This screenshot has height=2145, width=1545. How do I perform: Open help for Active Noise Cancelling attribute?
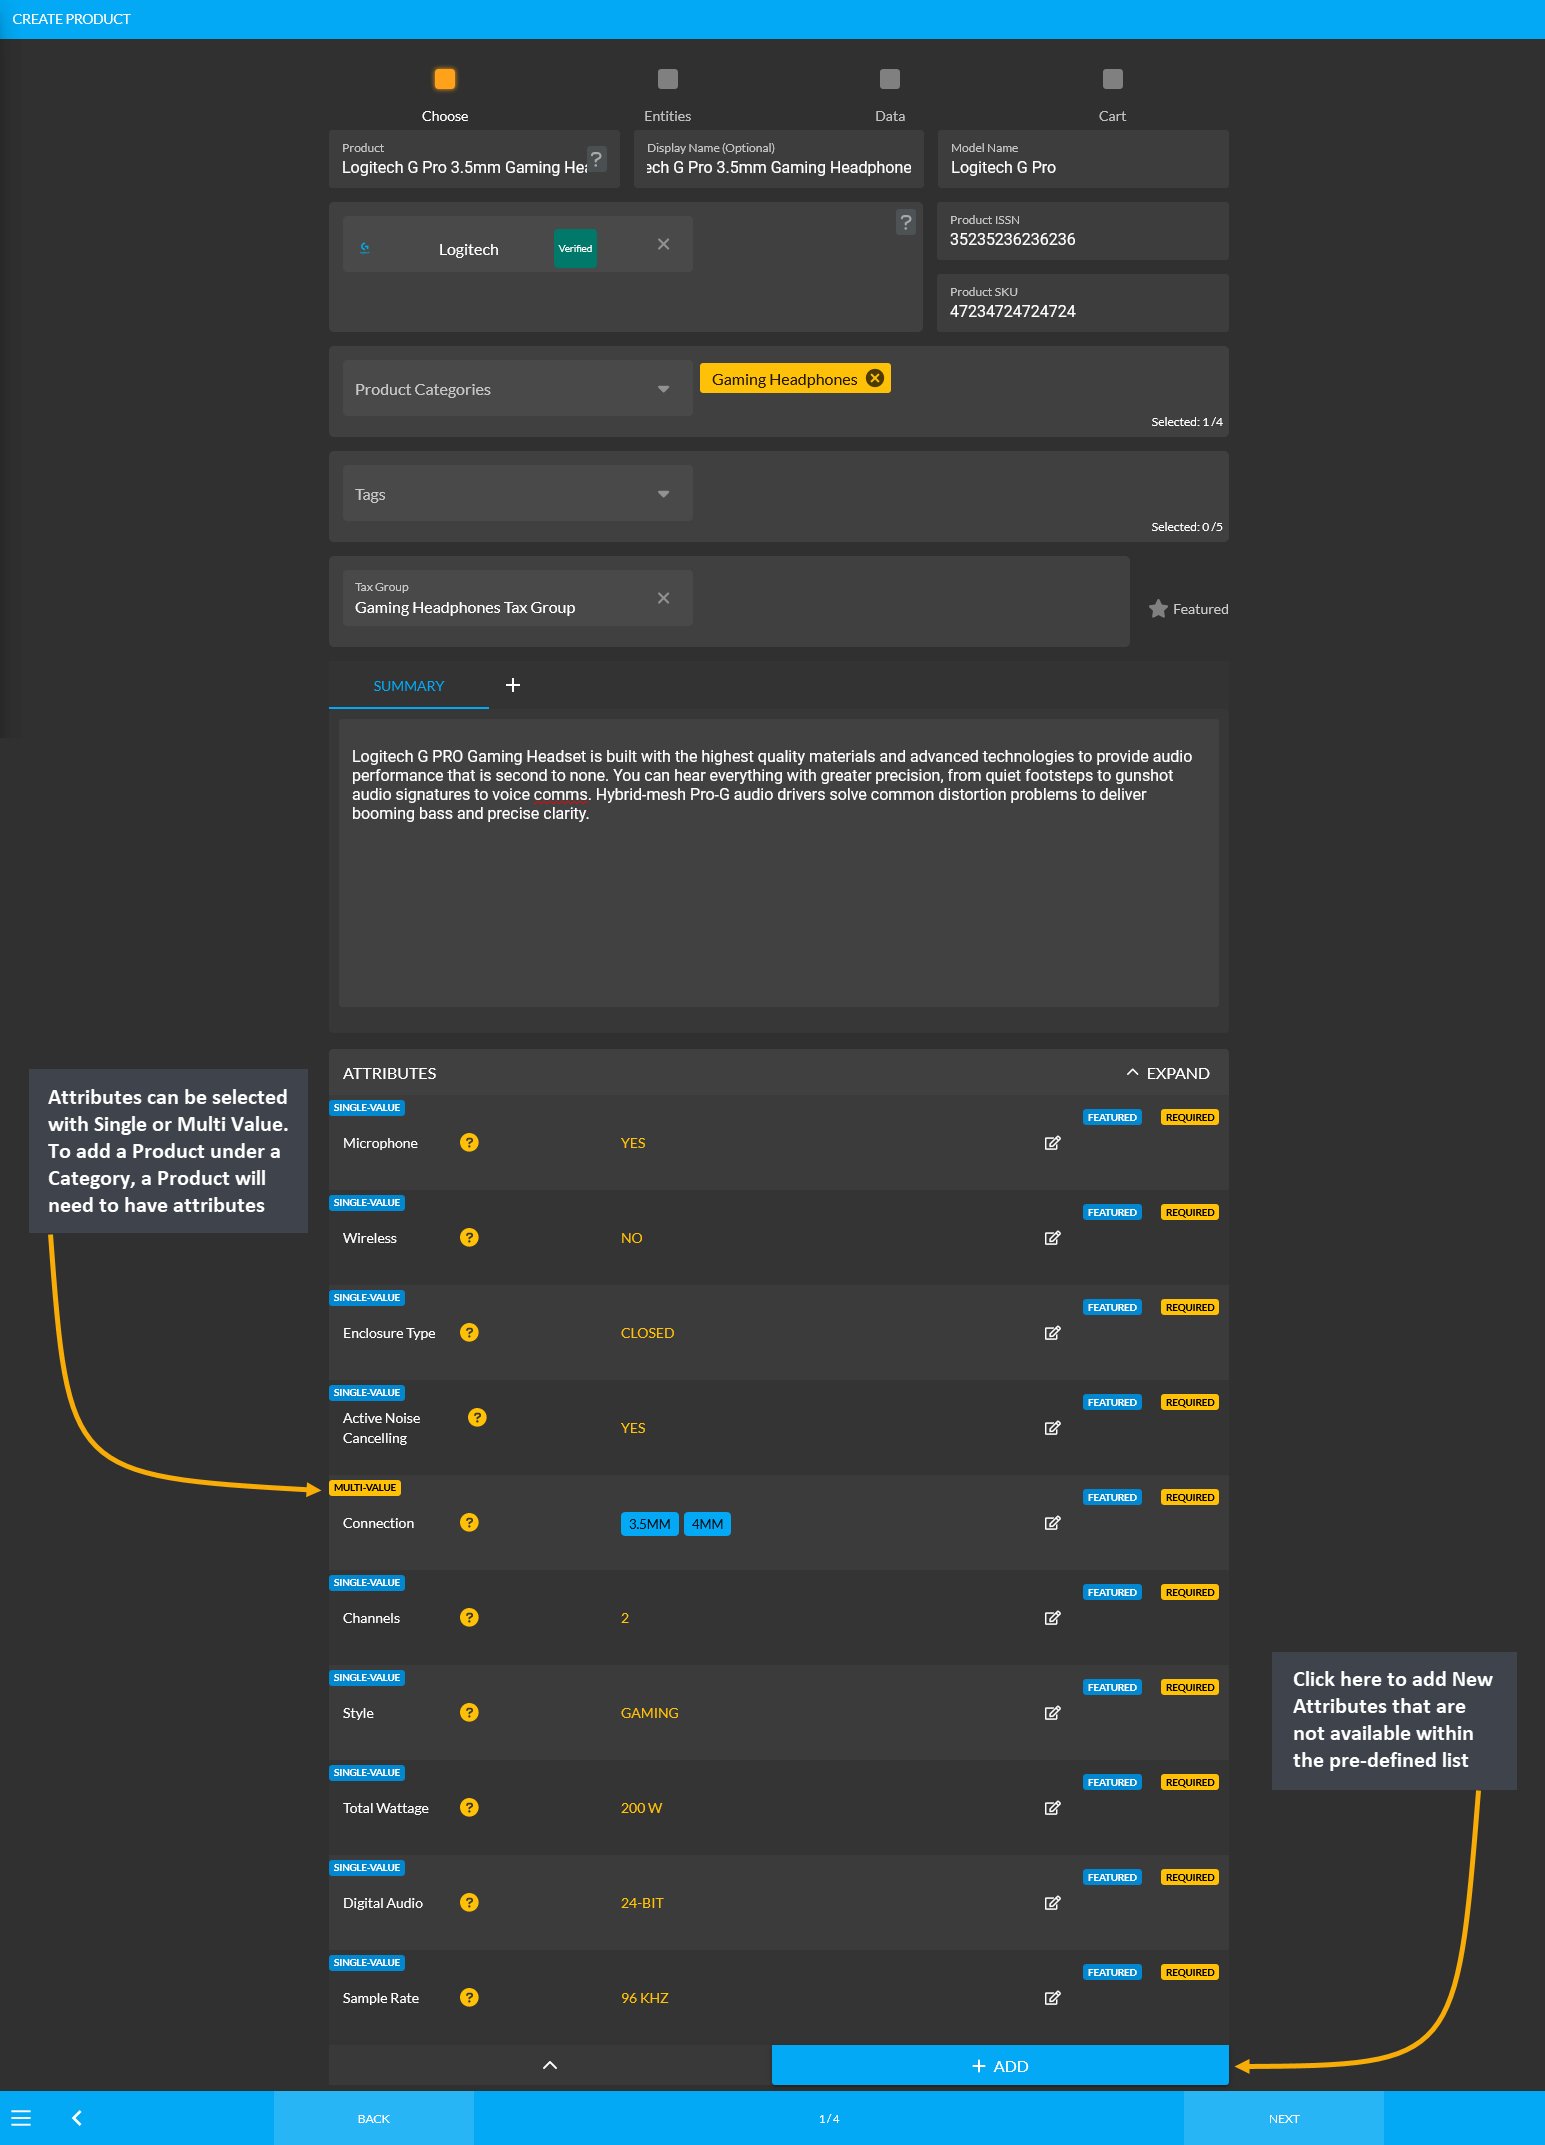click(x=477, y=1417)
